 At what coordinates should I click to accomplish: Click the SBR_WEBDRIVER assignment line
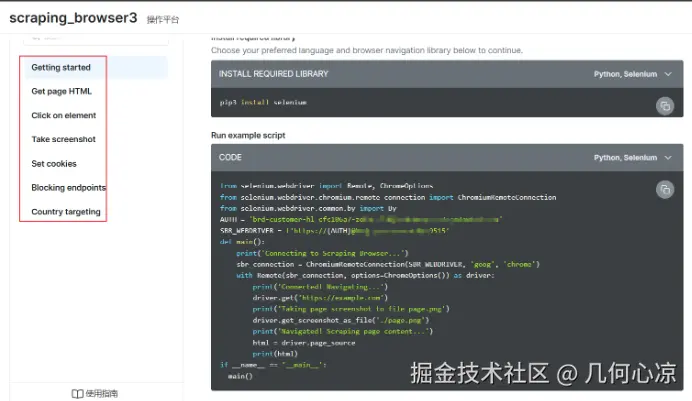(x=335, y=231)
